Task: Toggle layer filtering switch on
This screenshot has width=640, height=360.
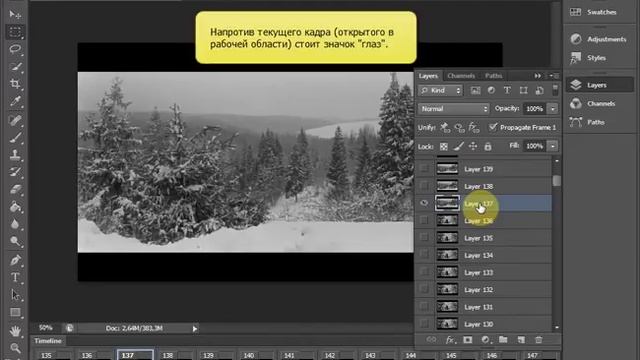Action: [x=555, y=90]
